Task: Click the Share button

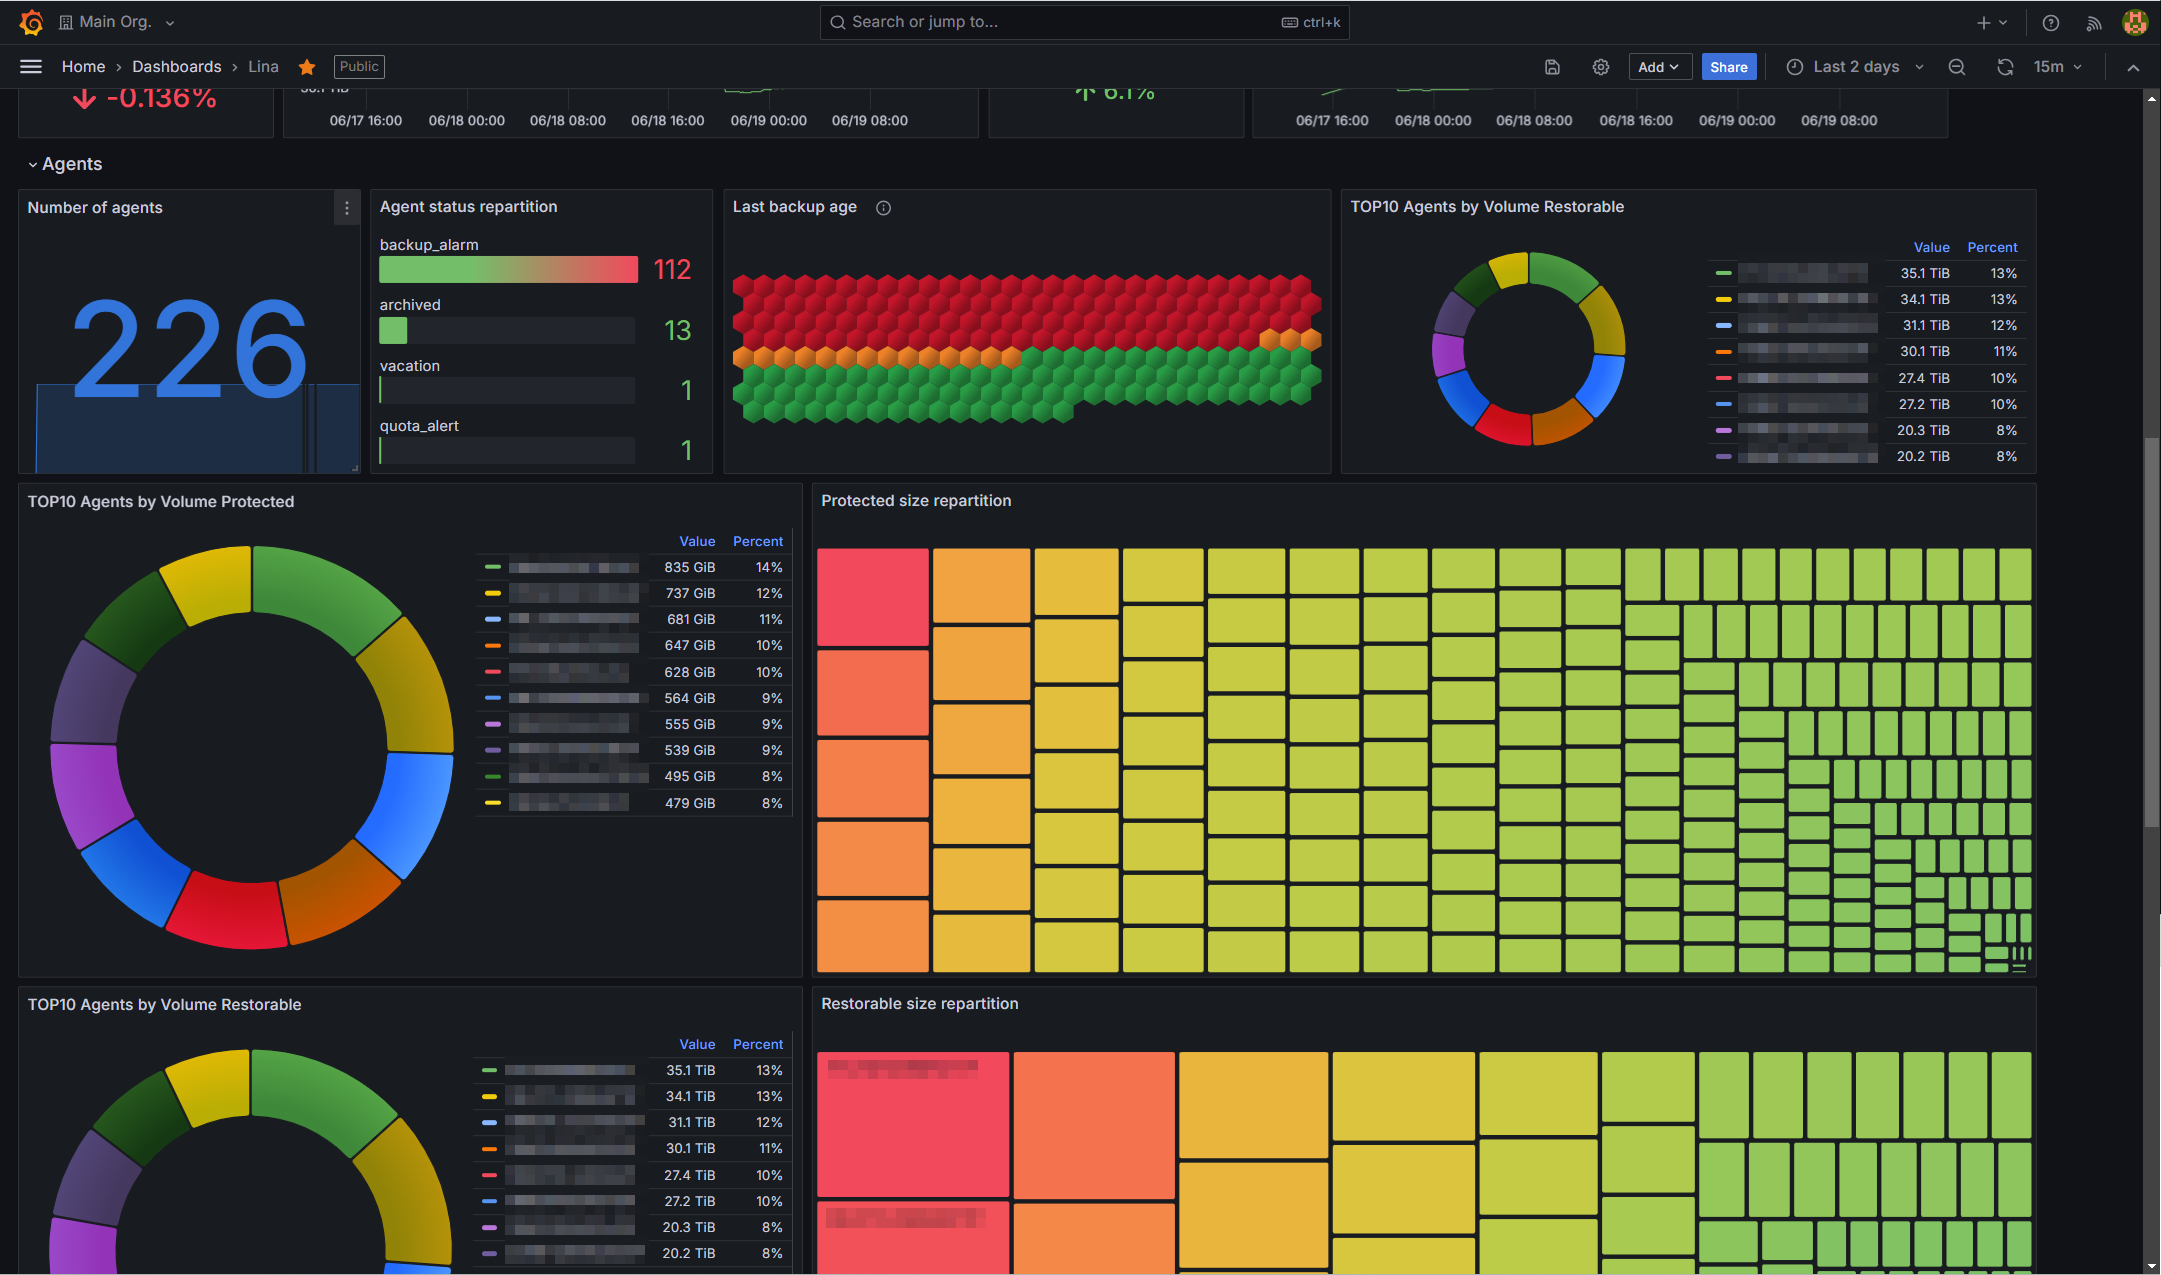Action: pyautogui.click(x=1729, y=67)
